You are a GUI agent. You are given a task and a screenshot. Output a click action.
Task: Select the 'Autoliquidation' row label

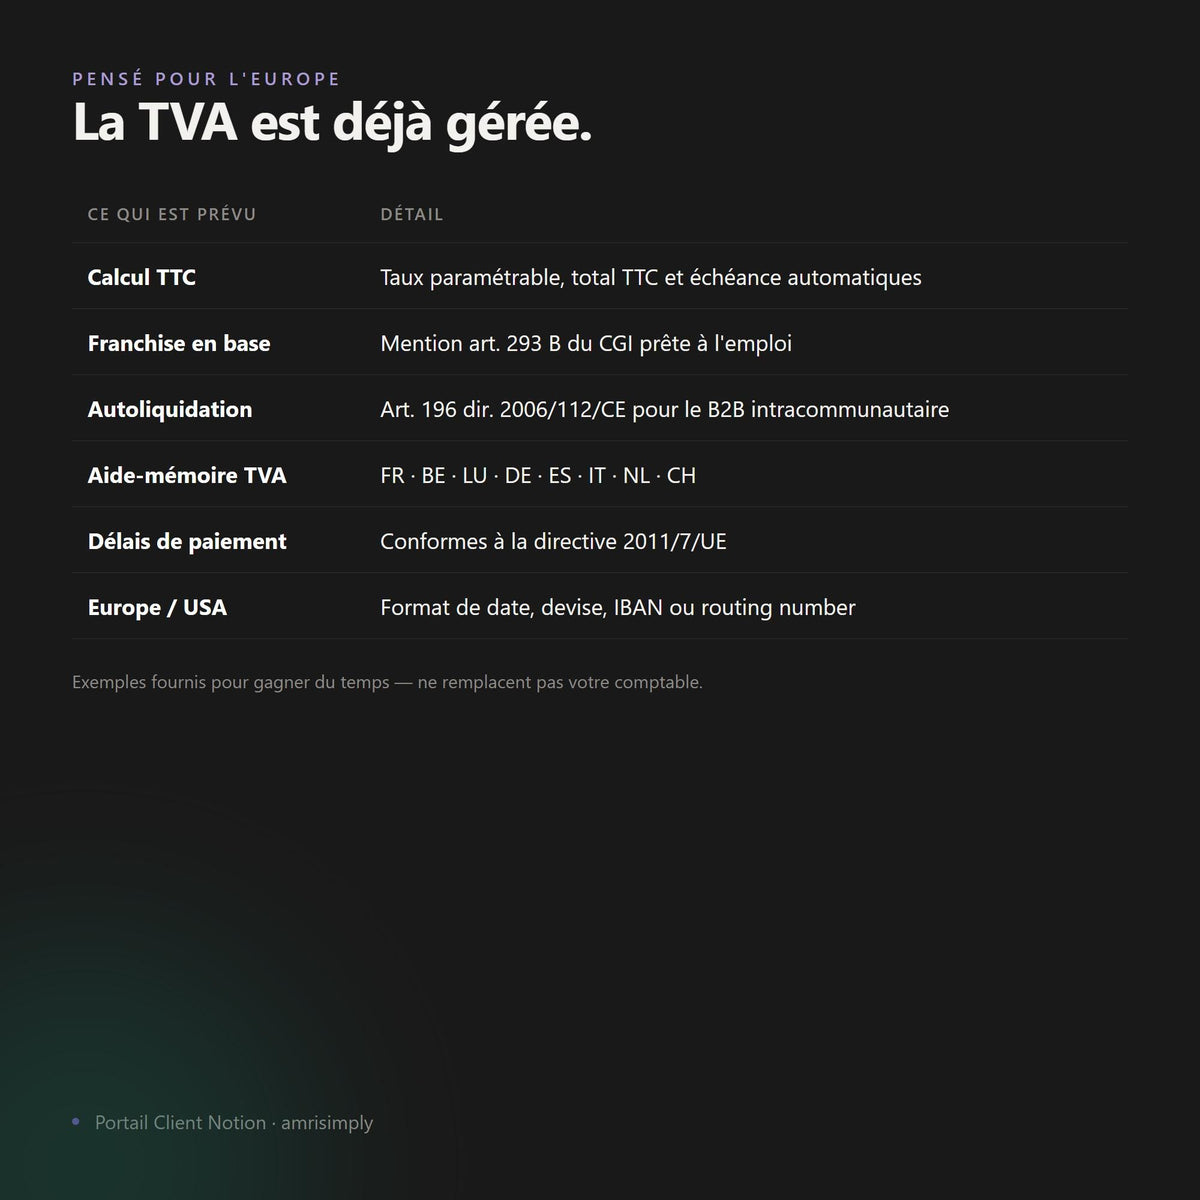pos(170,409)
